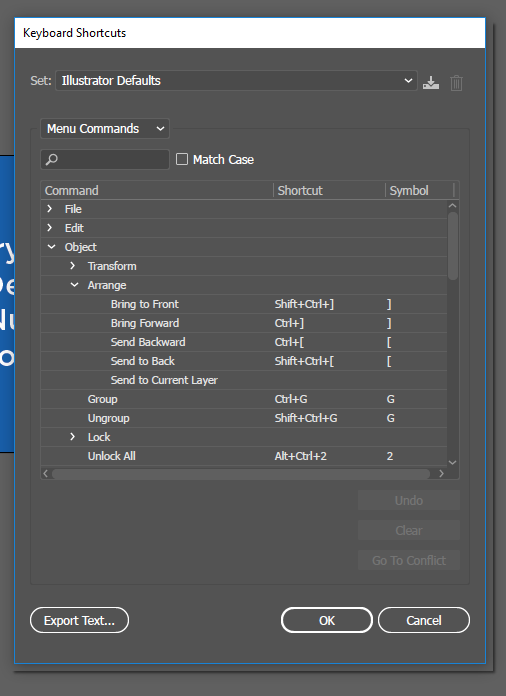Click the delete set trash icon
506x696 pixels.
[456, 83]
